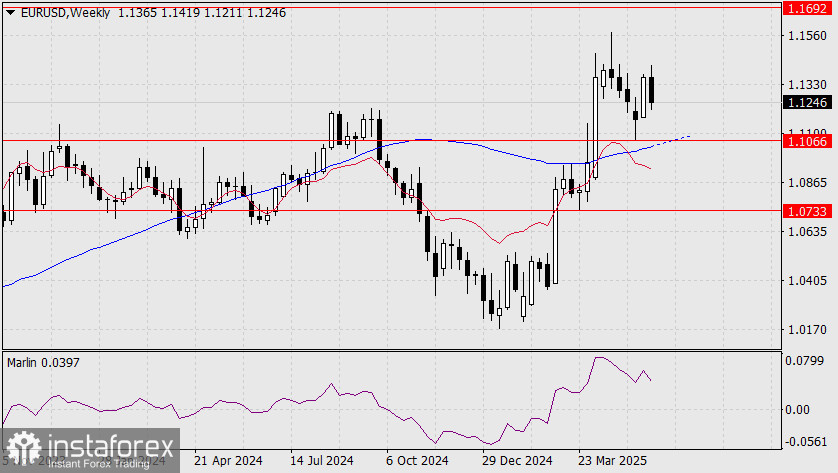
Task: Click the 21 Apr 2024 date label
Action: 228,461
